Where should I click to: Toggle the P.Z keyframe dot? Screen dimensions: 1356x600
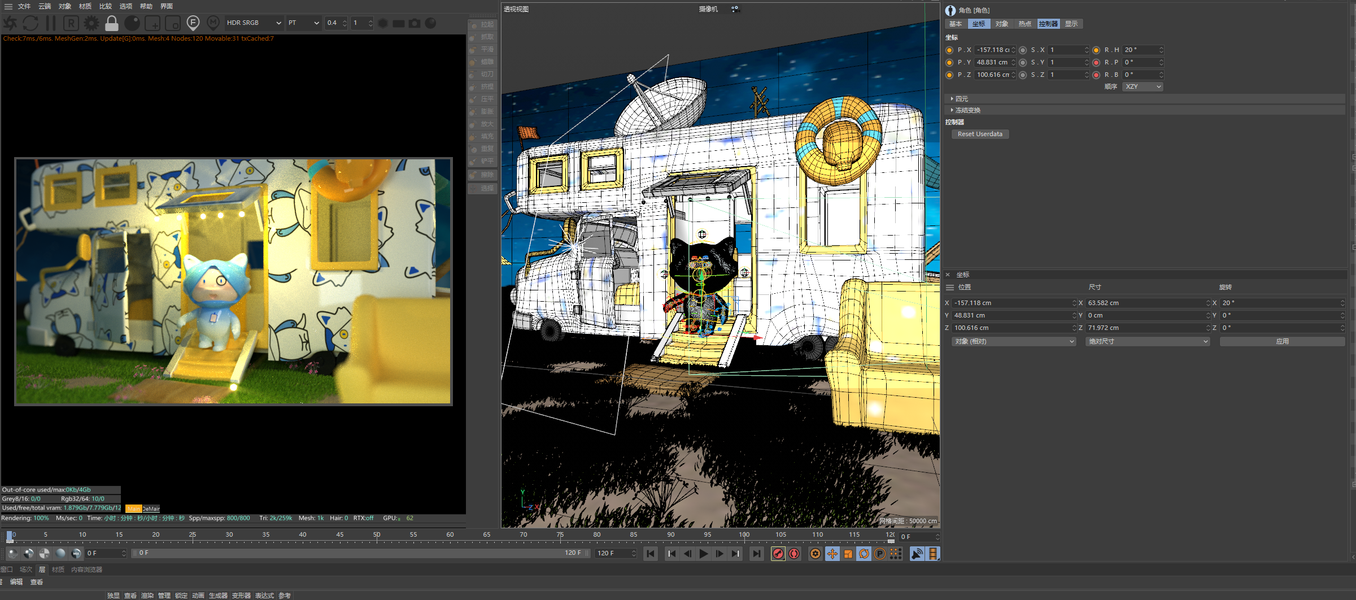pos(949,74)
